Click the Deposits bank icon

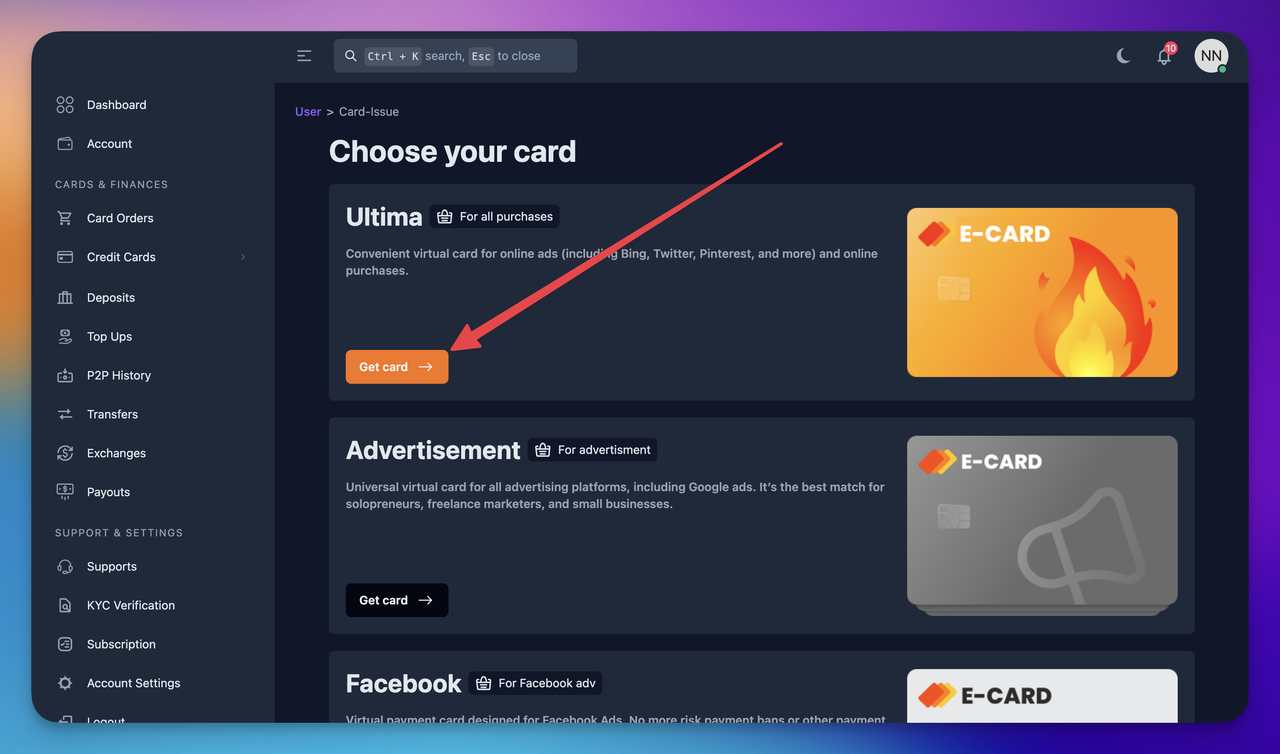(x=65, y=297)
